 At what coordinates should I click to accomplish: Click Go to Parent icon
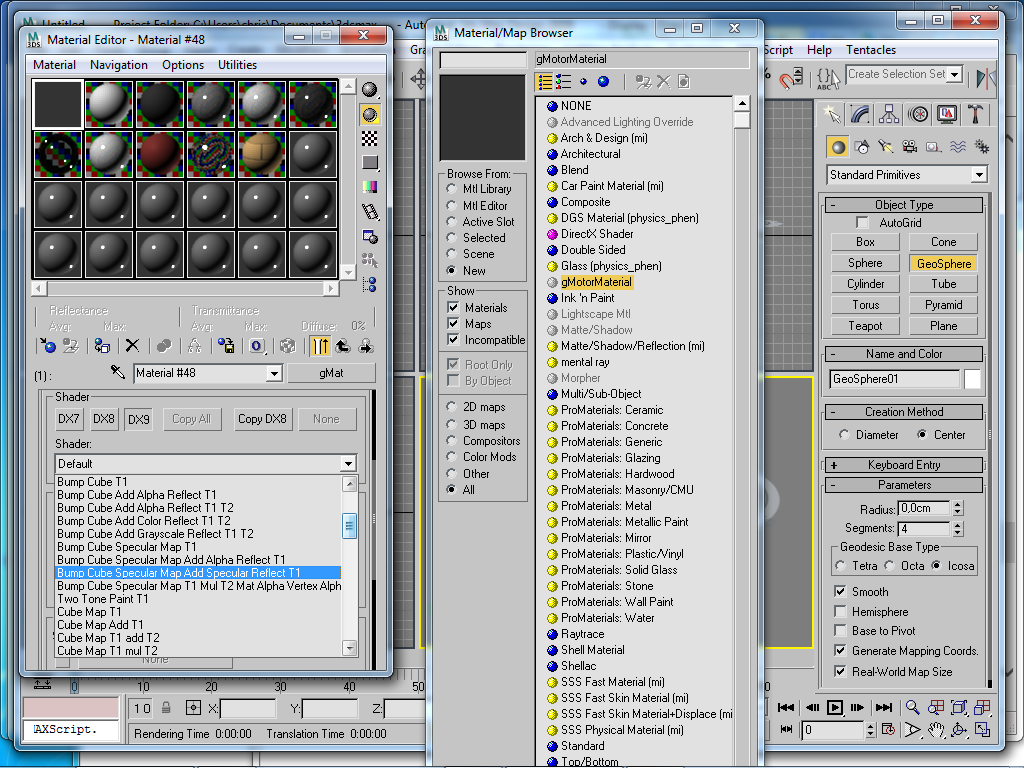[343, 345]
